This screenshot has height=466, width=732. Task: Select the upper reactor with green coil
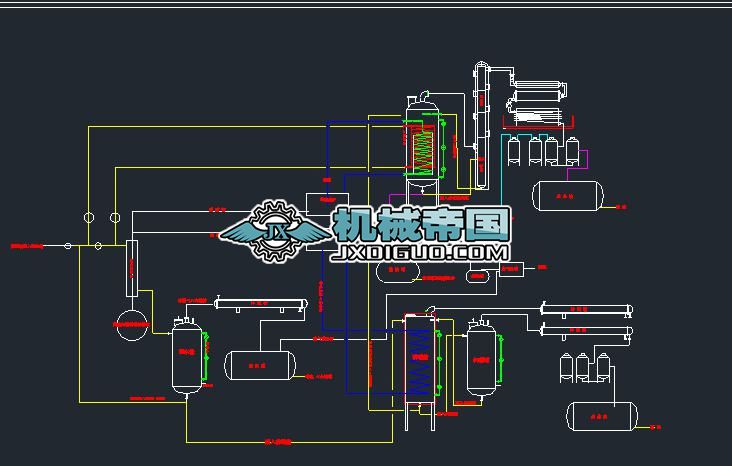tap(422, 143)
